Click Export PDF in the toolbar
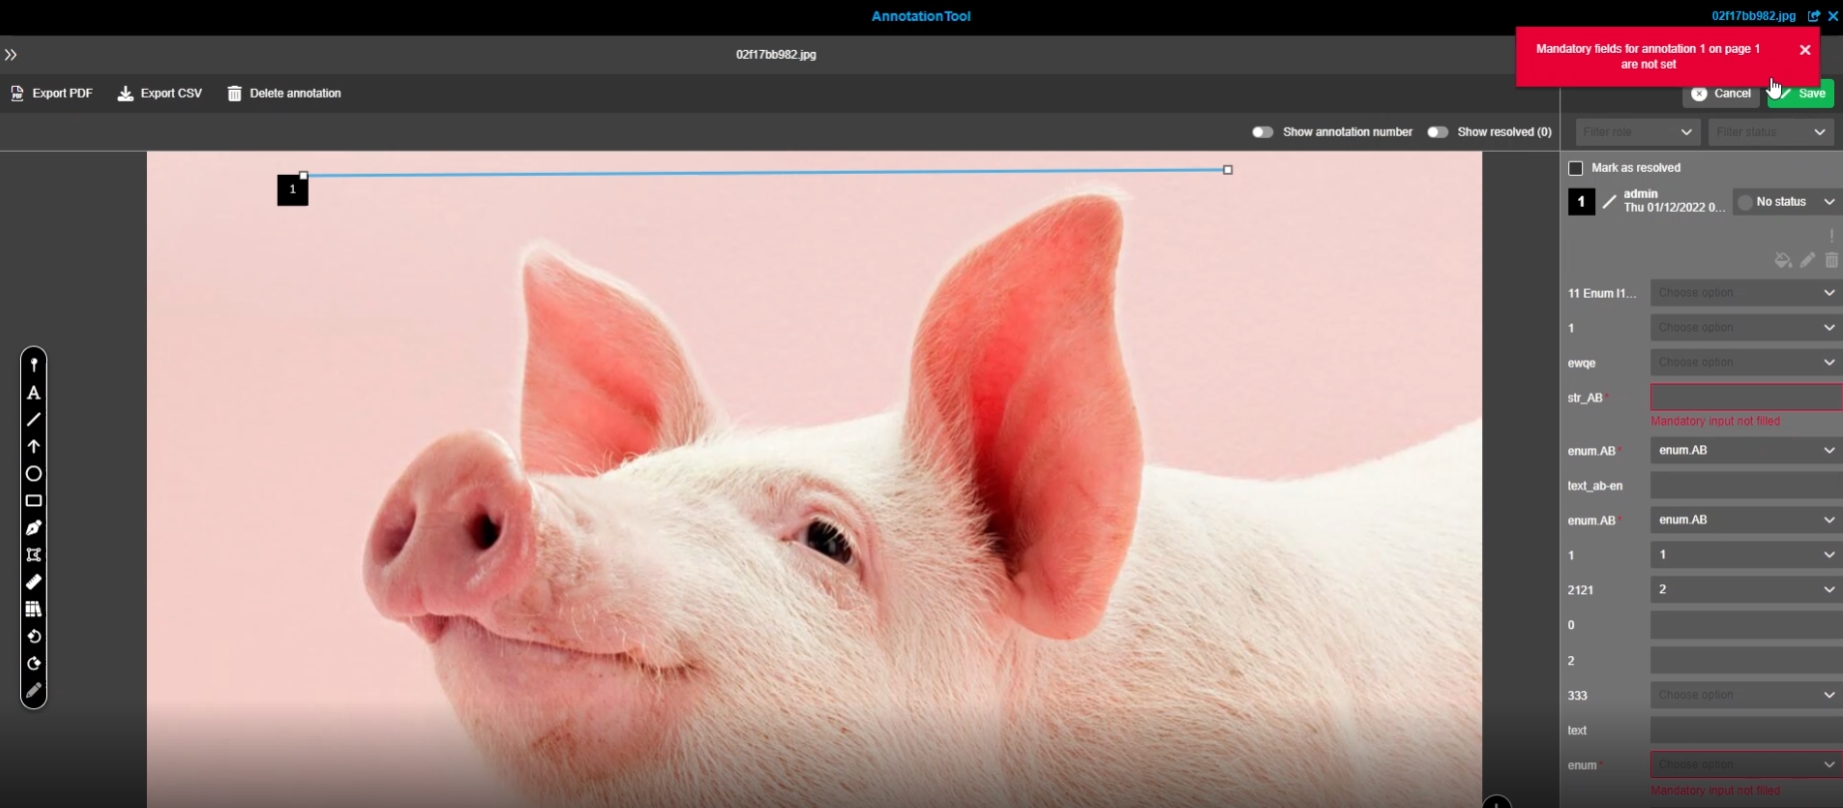This screenshot has height=808, width=1843. 51,93
